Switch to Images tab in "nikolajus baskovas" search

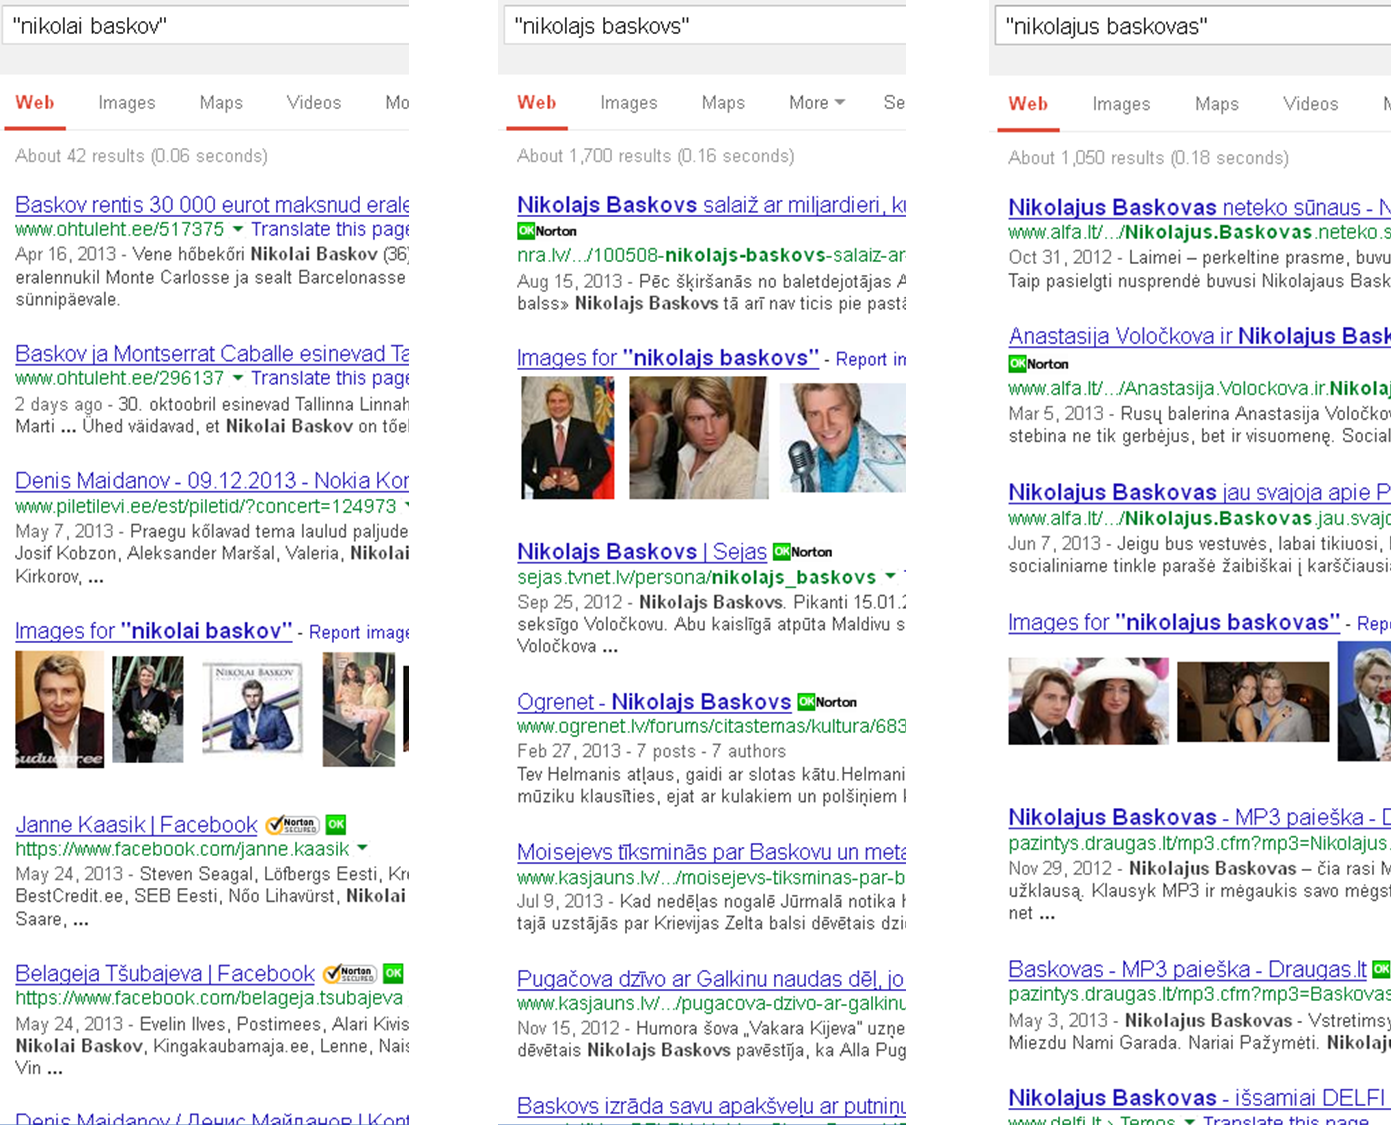1121,104
